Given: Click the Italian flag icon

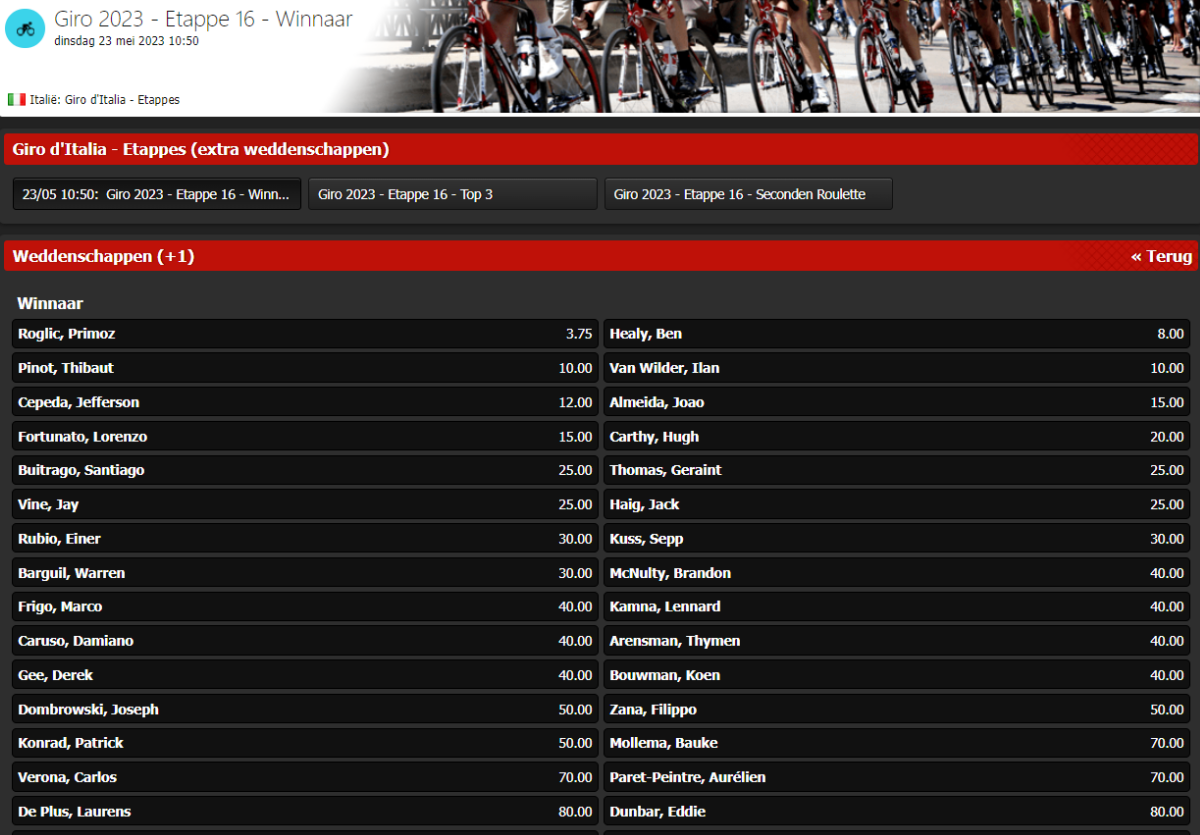Looking at the screenshot, I should [x=17, y=99].
